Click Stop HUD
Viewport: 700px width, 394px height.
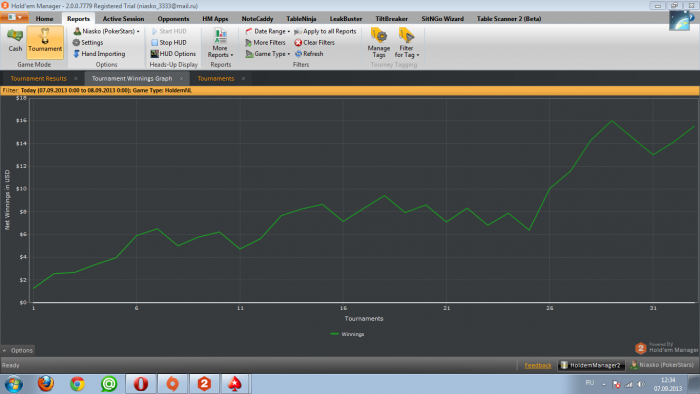(x=169, y=42)
